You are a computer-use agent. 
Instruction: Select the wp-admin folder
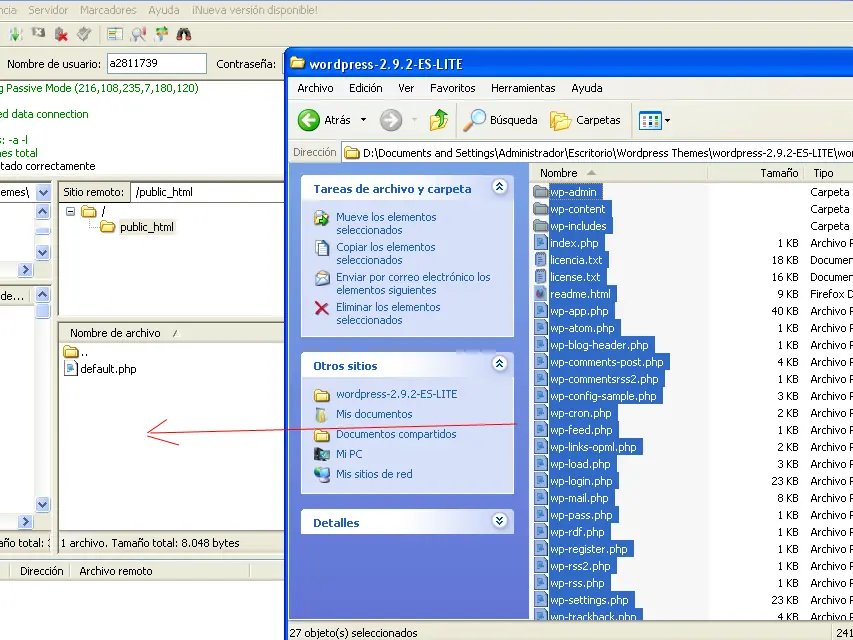click(573, 192)
